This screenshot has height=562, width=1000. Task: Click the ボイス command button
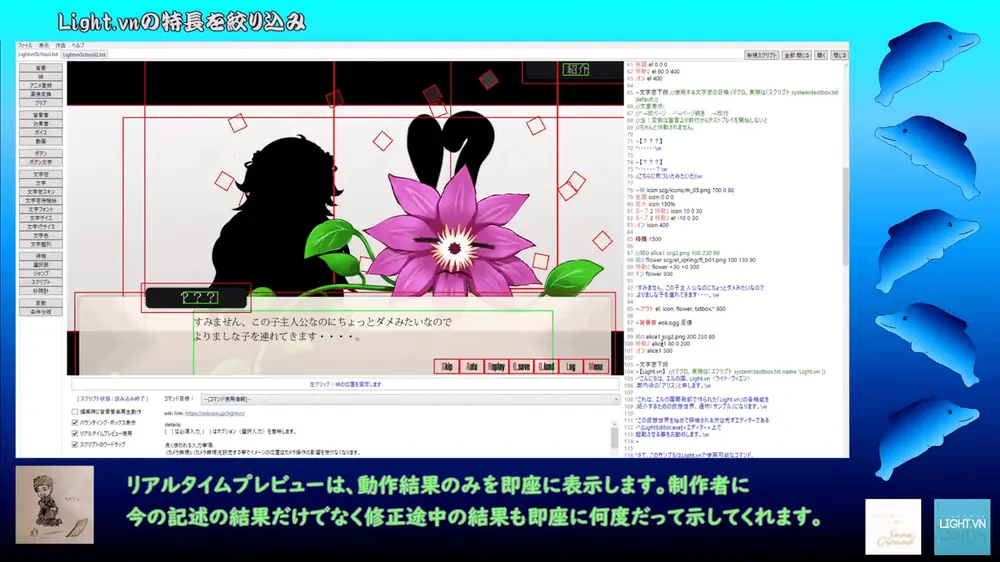[x=41, y=133]
